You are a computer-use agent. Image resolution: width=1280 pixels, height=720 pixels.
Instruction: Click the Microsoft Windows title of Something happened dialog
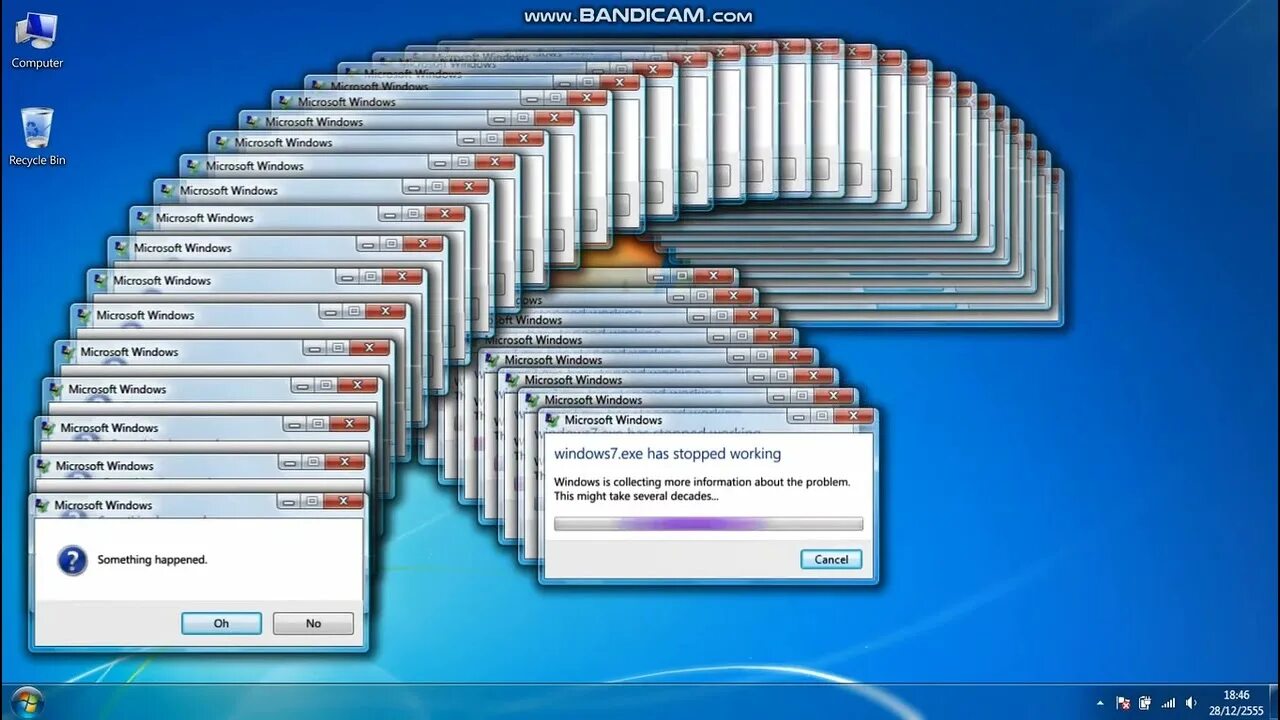103,505
